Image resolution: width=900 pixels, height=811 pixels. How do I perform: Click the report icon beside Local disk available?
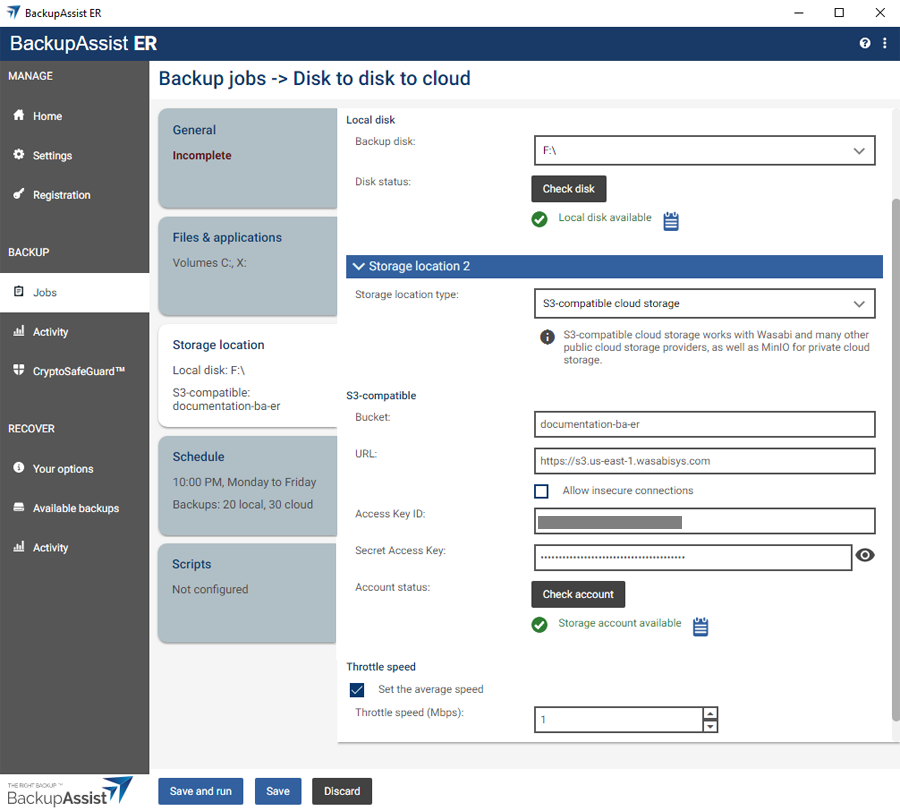pos(671,221)
